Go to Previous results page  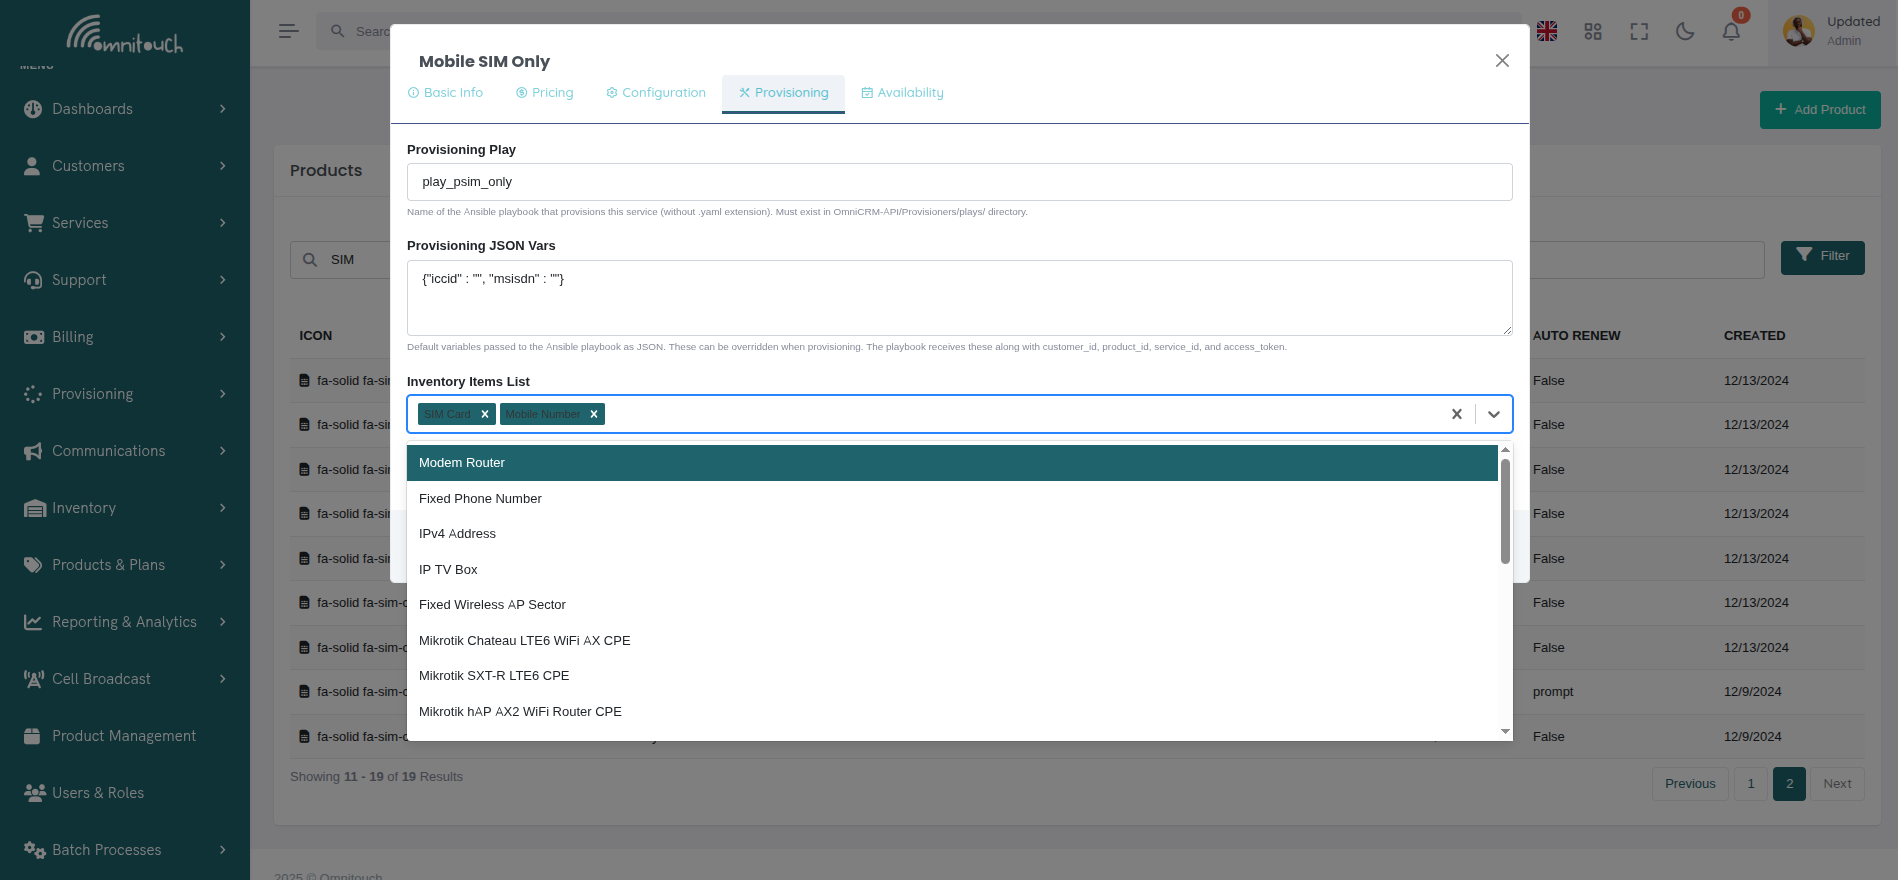click(1689, 784)
